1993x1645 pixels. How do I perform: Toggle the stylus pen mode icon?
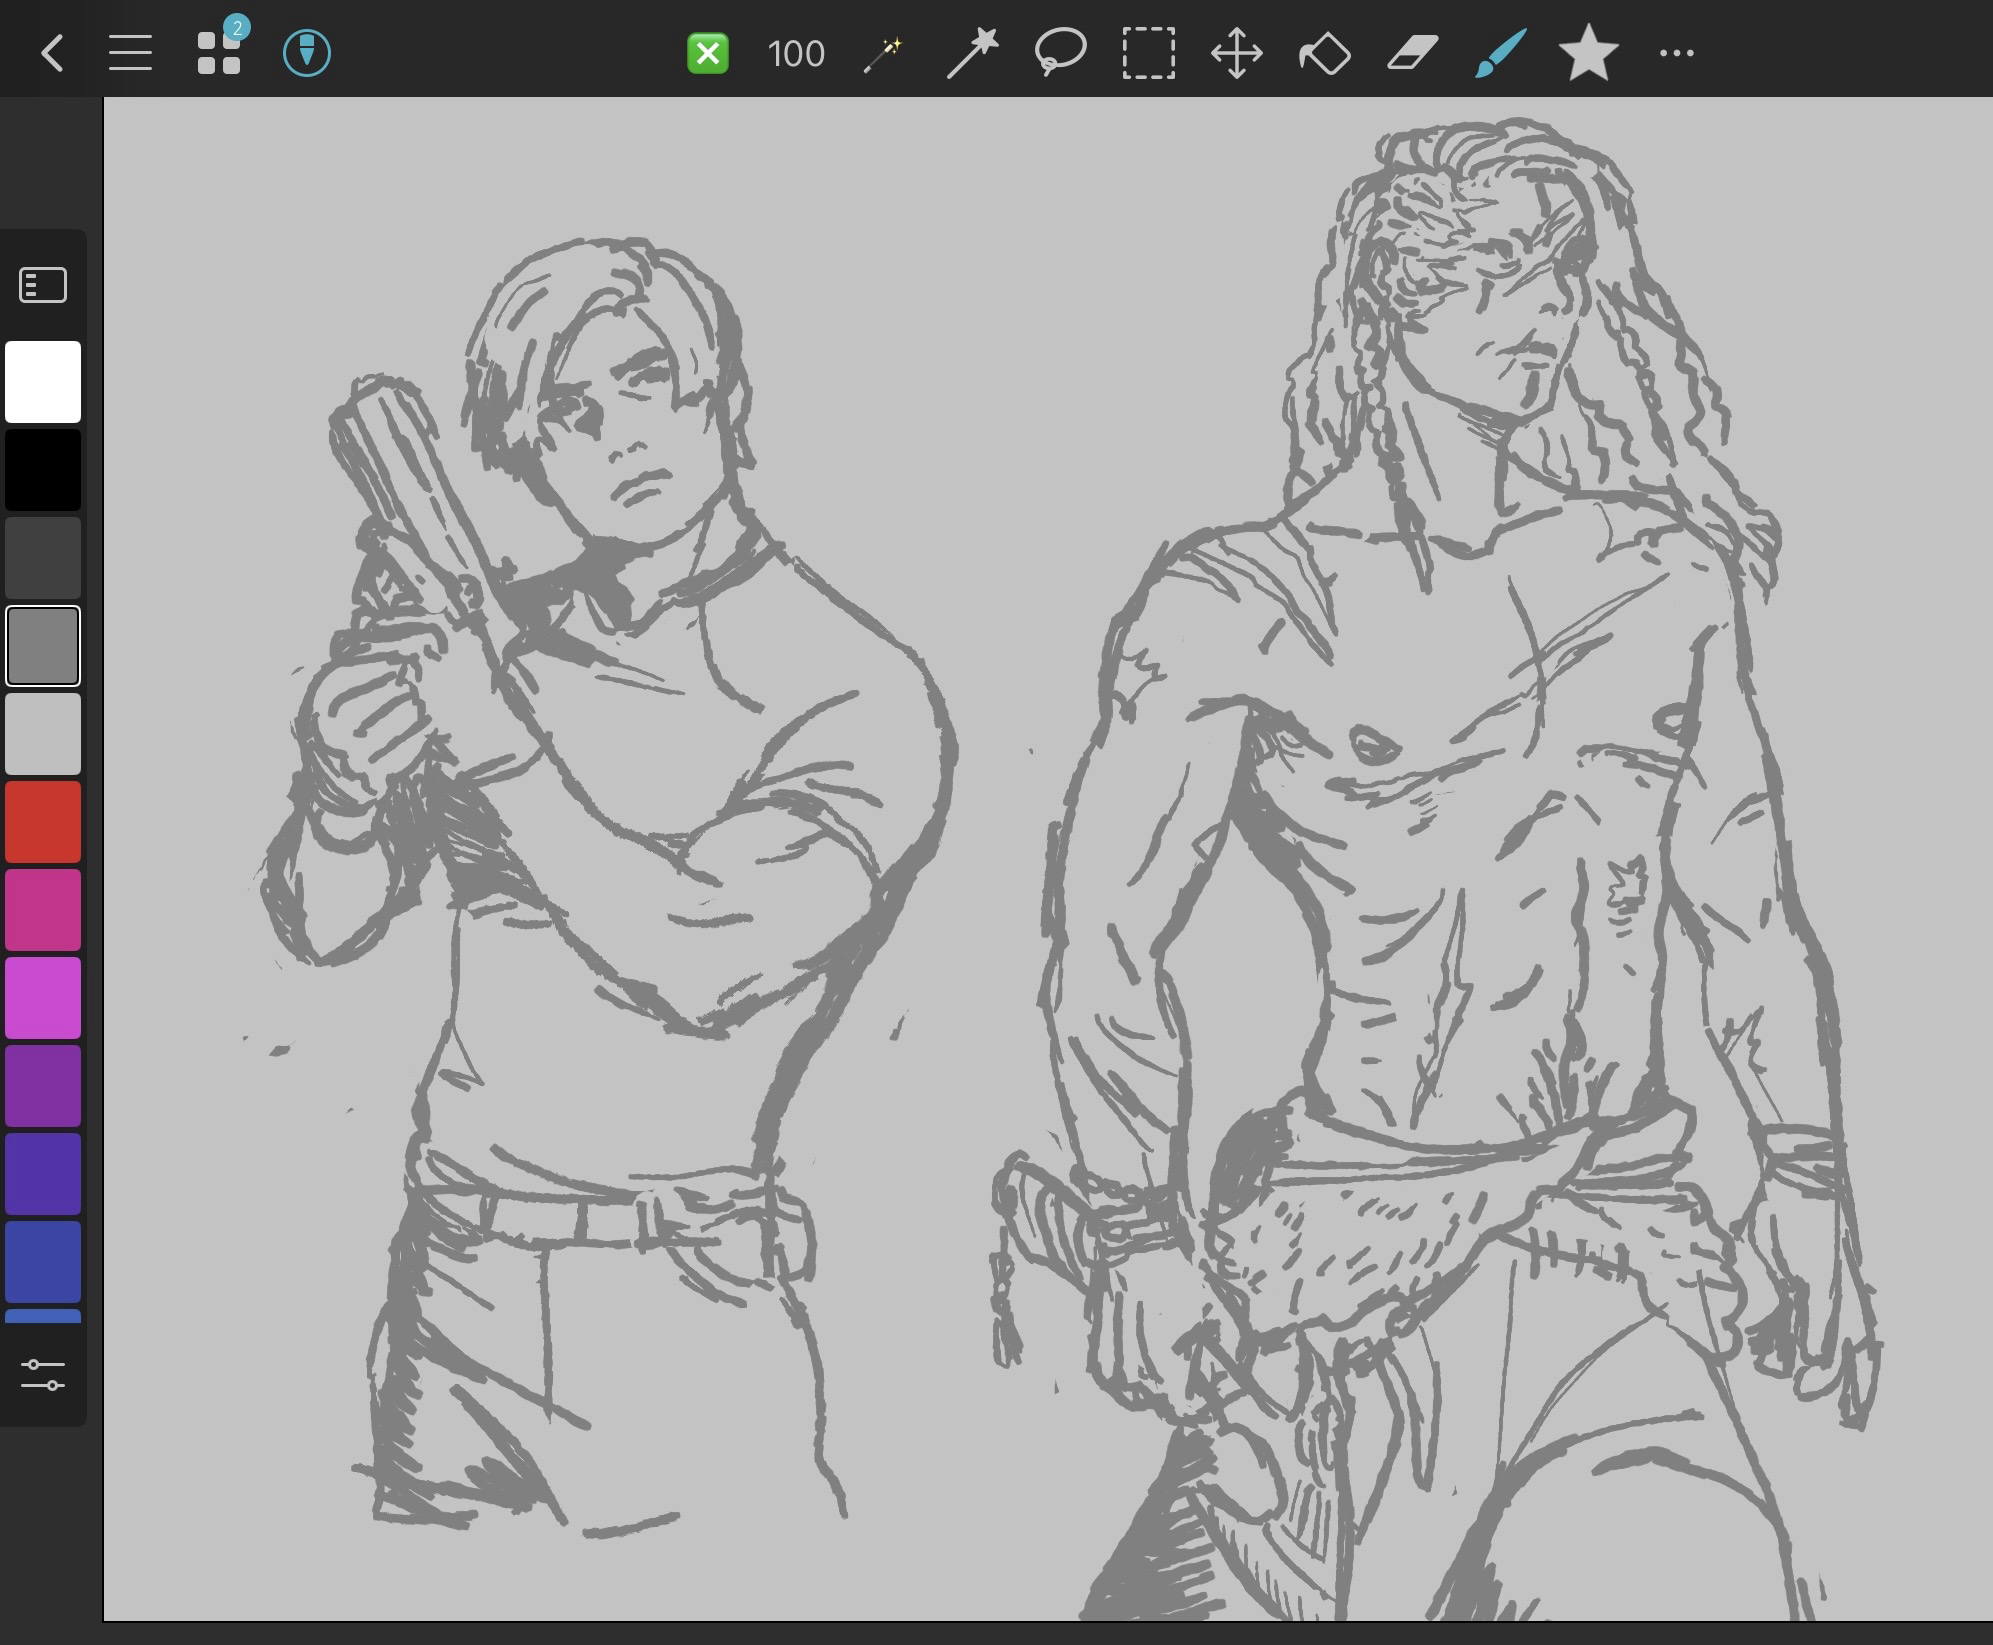(x=307, y=53)
